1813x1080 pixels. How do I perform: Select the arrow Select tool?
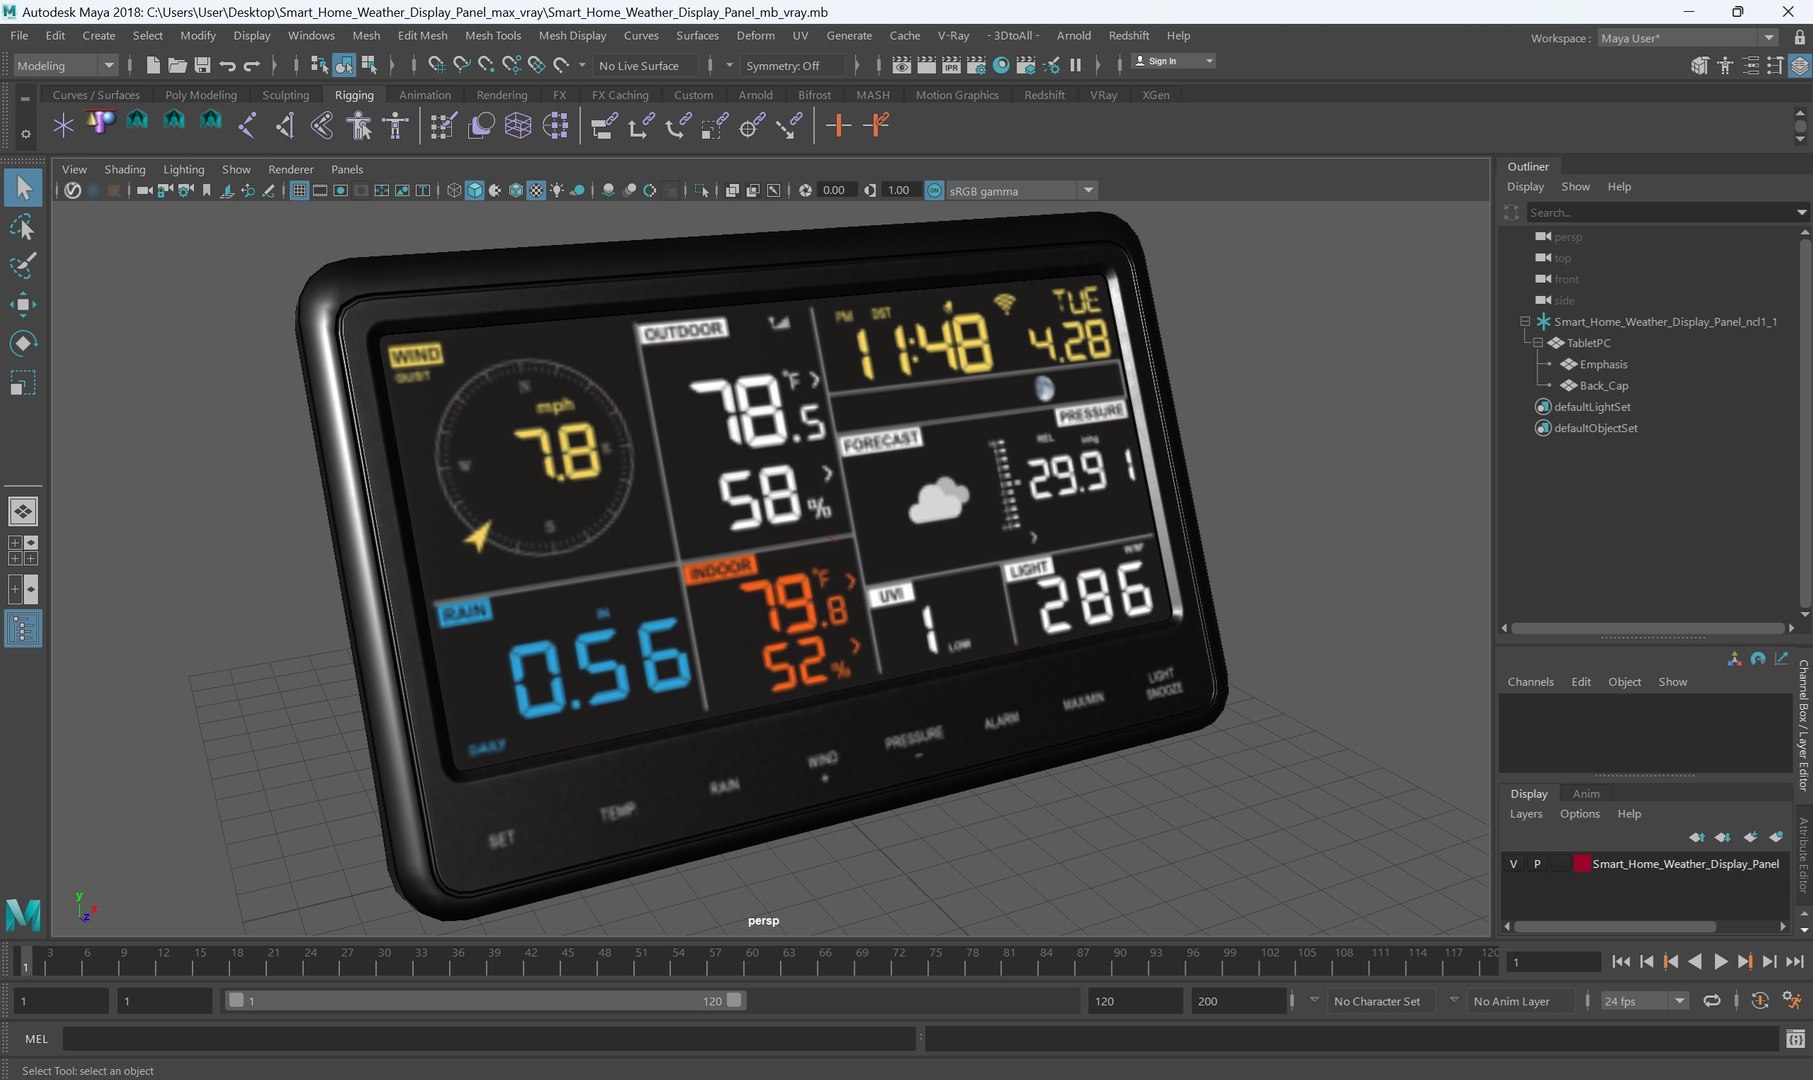[x=23, y=187]
